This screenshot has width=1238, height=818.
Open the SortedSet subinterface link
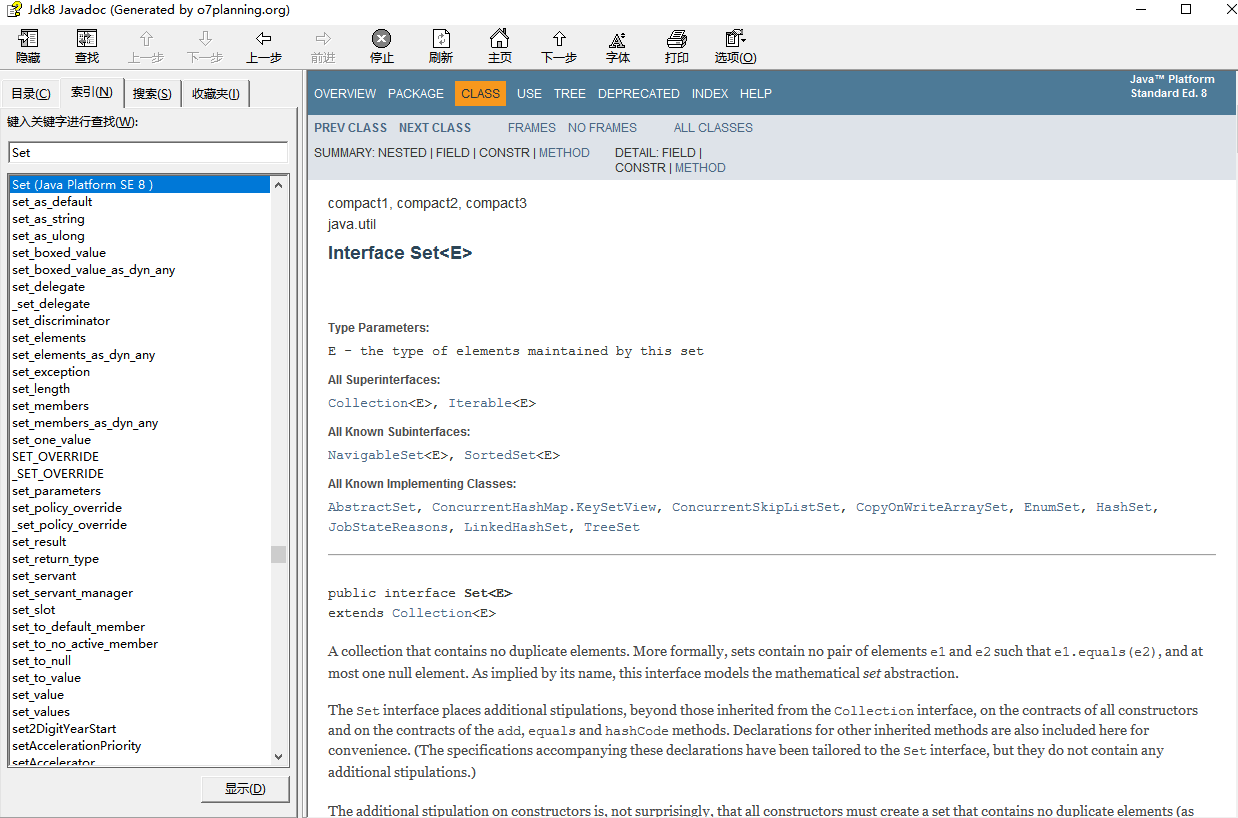[500, 455]
